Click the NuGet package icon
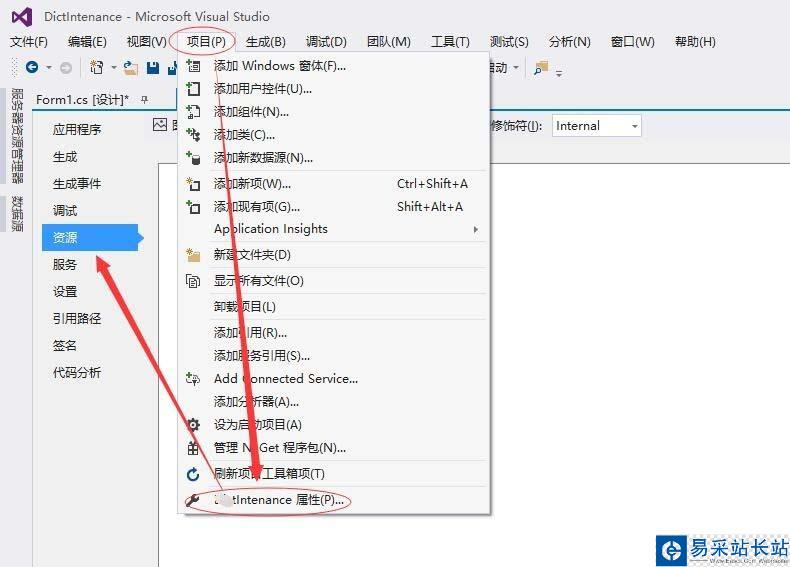 193,448
